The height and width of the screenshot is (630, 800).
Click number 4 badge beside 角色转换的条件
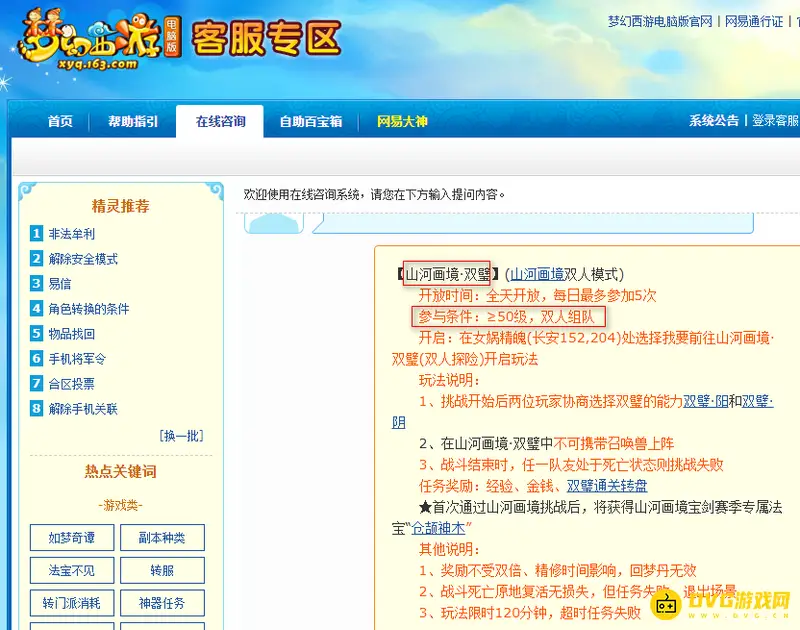tap(36, 309)
